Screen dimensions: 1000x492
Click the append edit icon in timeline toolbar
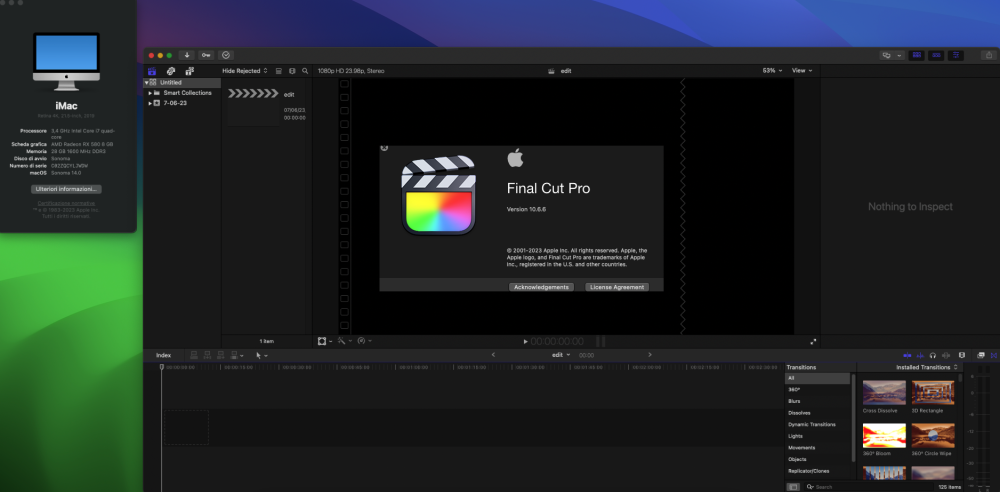(x=221, y=355)
